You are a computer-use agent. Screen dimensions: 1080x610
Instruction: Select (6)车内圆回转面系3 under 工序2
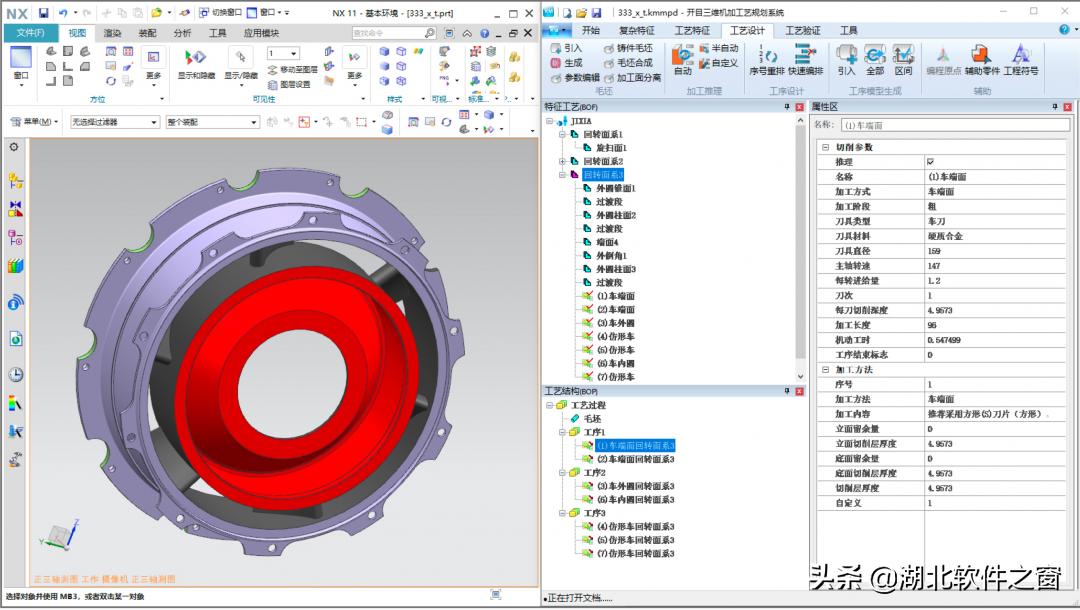[x=635, y=500]
